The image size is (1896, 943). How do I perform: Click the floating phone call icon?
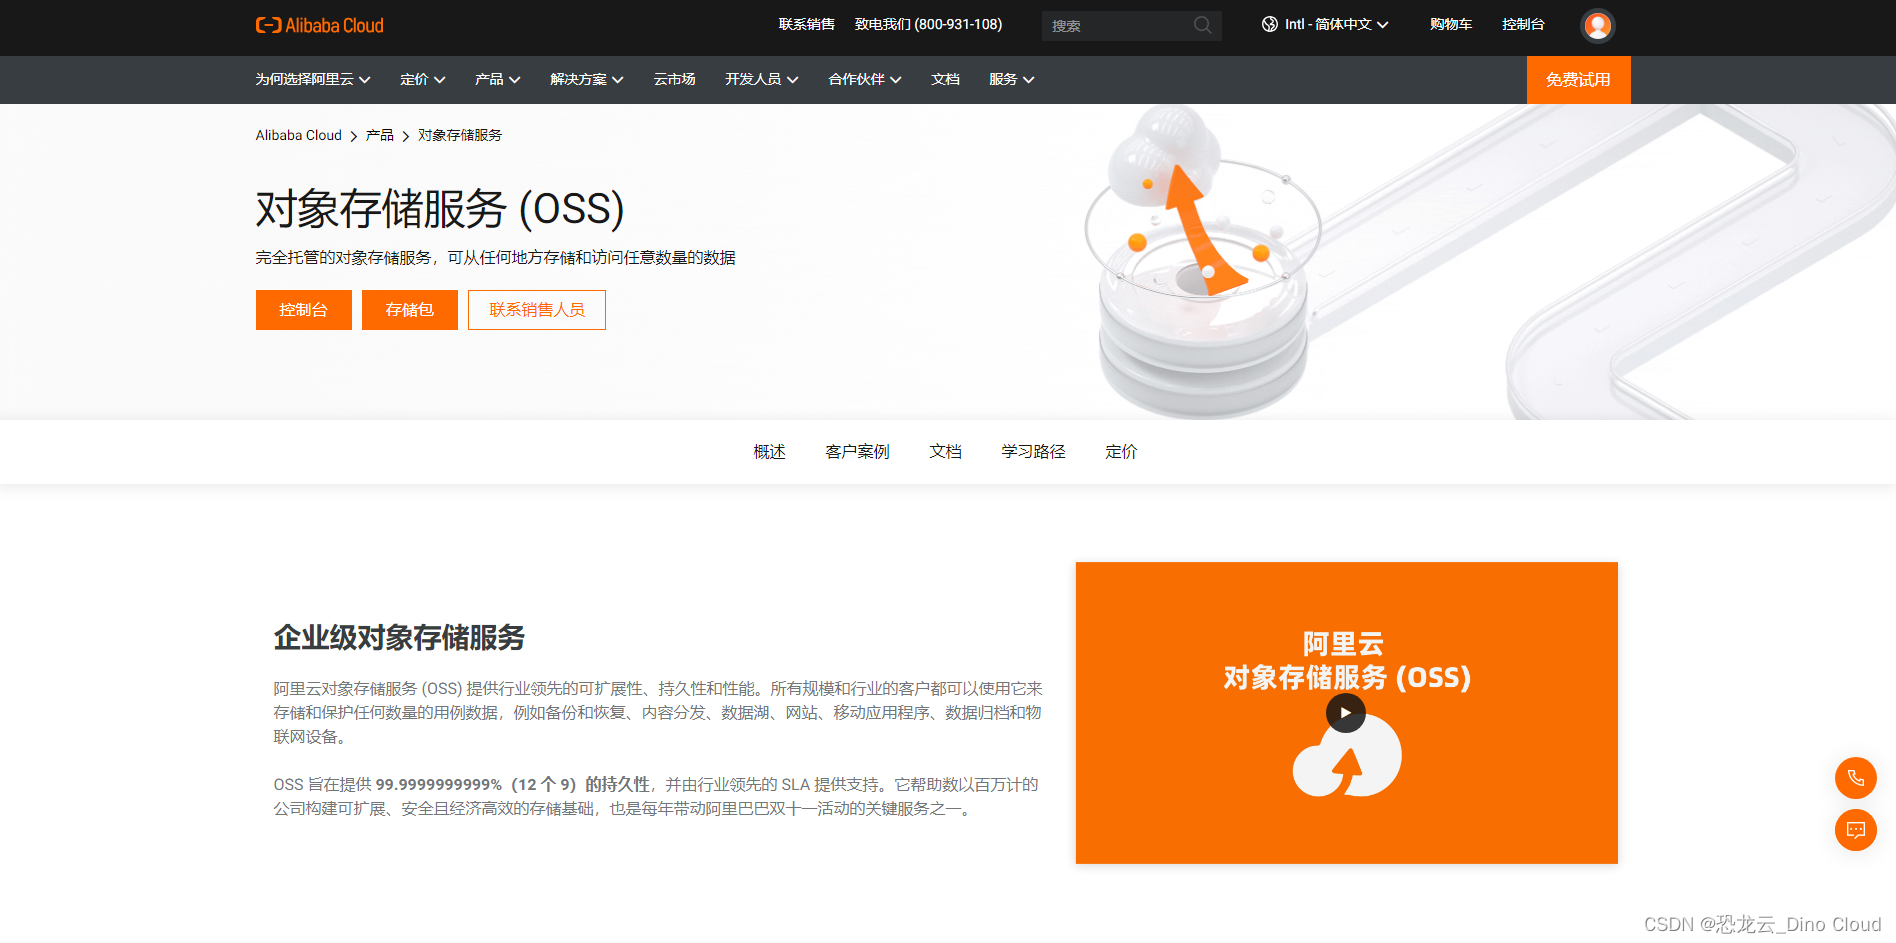pyautogui.click(x=1855, y=778)
